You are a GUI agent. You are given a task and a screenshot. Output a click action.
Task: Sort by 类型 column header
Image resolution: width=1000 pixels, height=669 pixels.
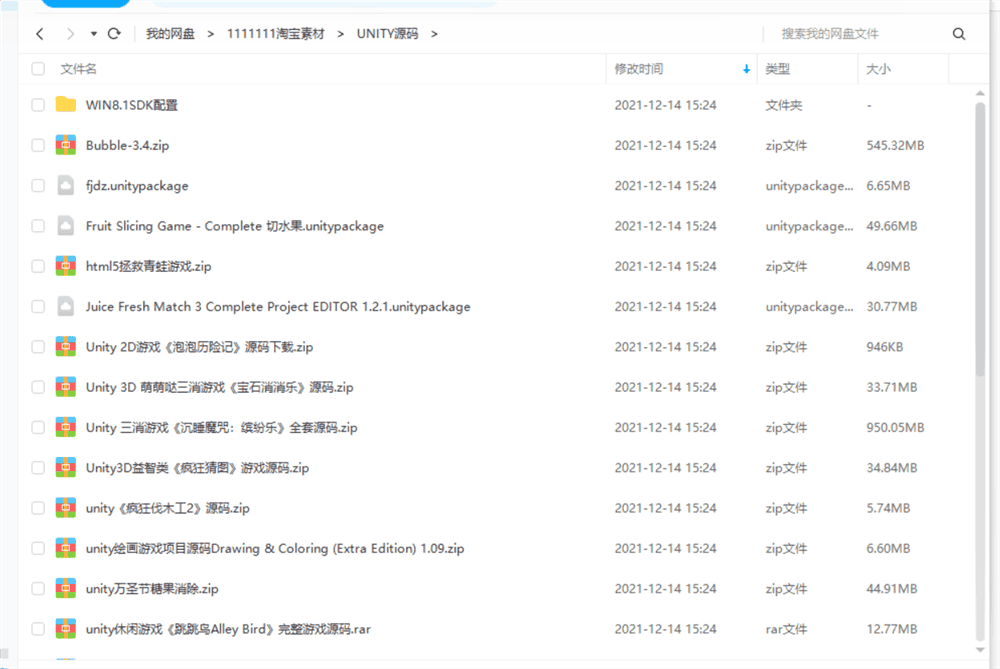coord(777,69)
